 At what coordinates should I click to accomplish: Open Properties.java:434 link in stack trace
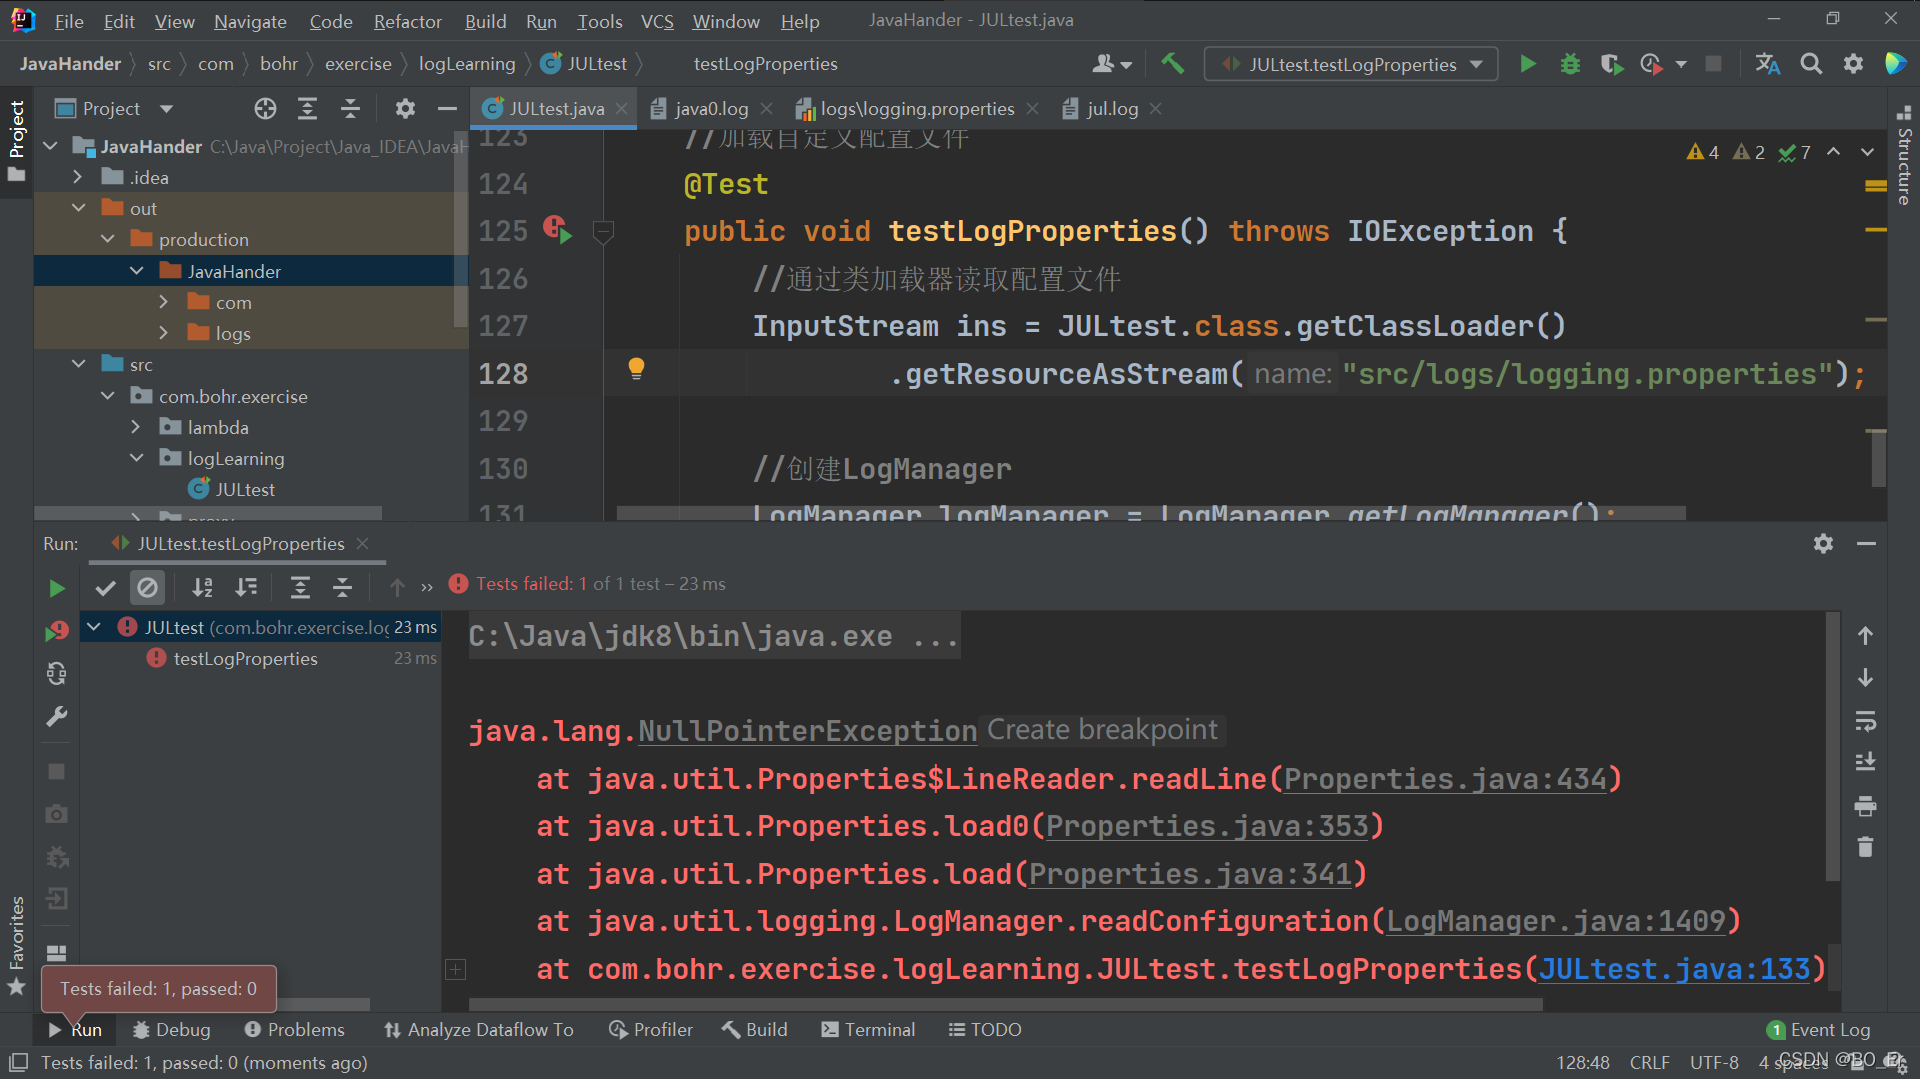tap(1445, 779)
